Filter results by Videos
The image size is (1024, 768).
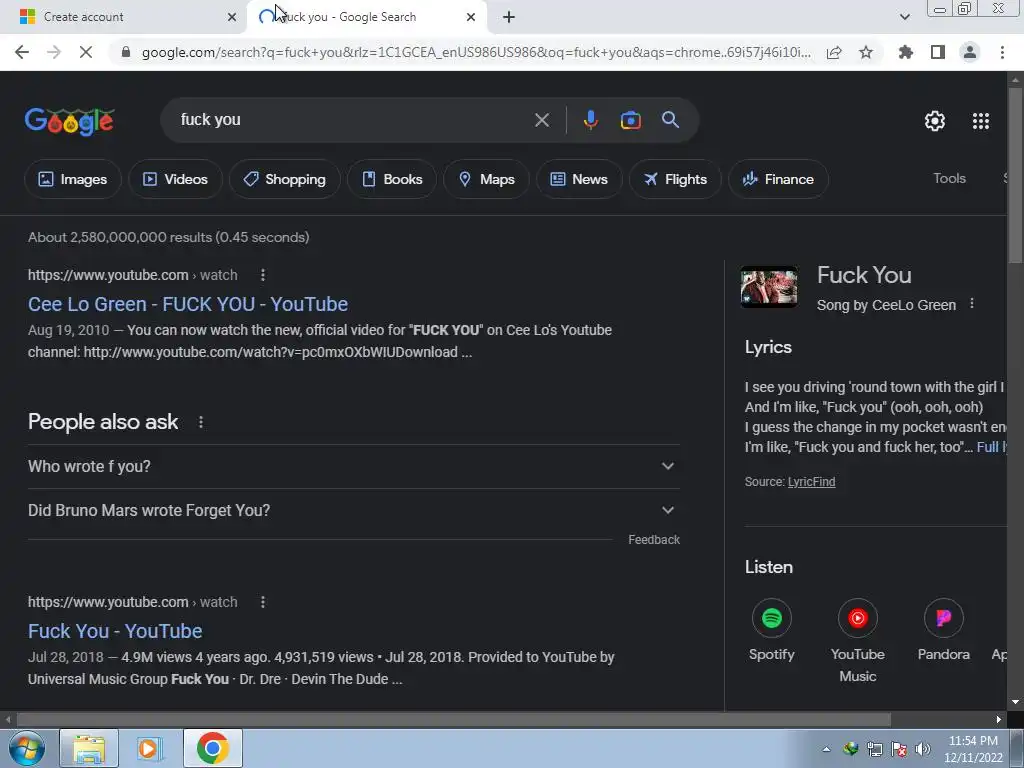pyautogui.click(x=175, y=179)
